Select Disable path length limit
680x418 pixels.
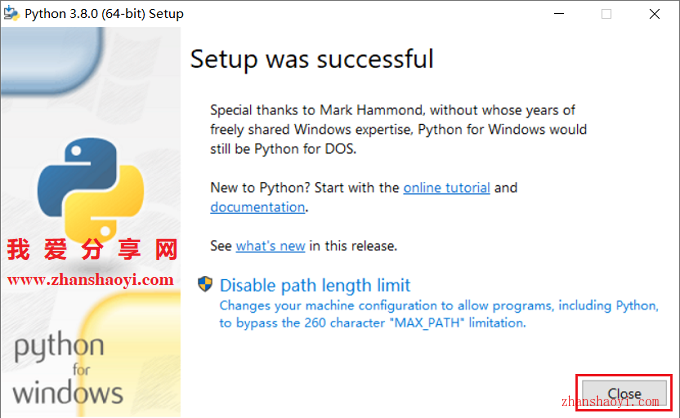pyautogui.click(x=315, y=285)
